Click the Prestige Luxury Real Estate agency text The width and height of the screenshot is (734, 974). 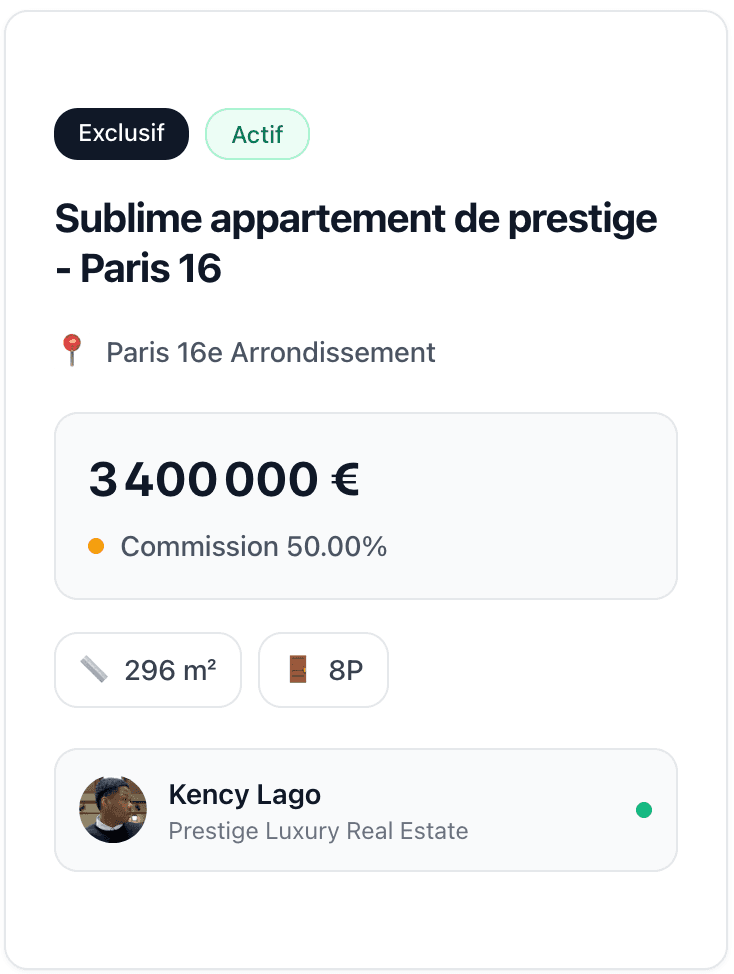tap(318, 831)
